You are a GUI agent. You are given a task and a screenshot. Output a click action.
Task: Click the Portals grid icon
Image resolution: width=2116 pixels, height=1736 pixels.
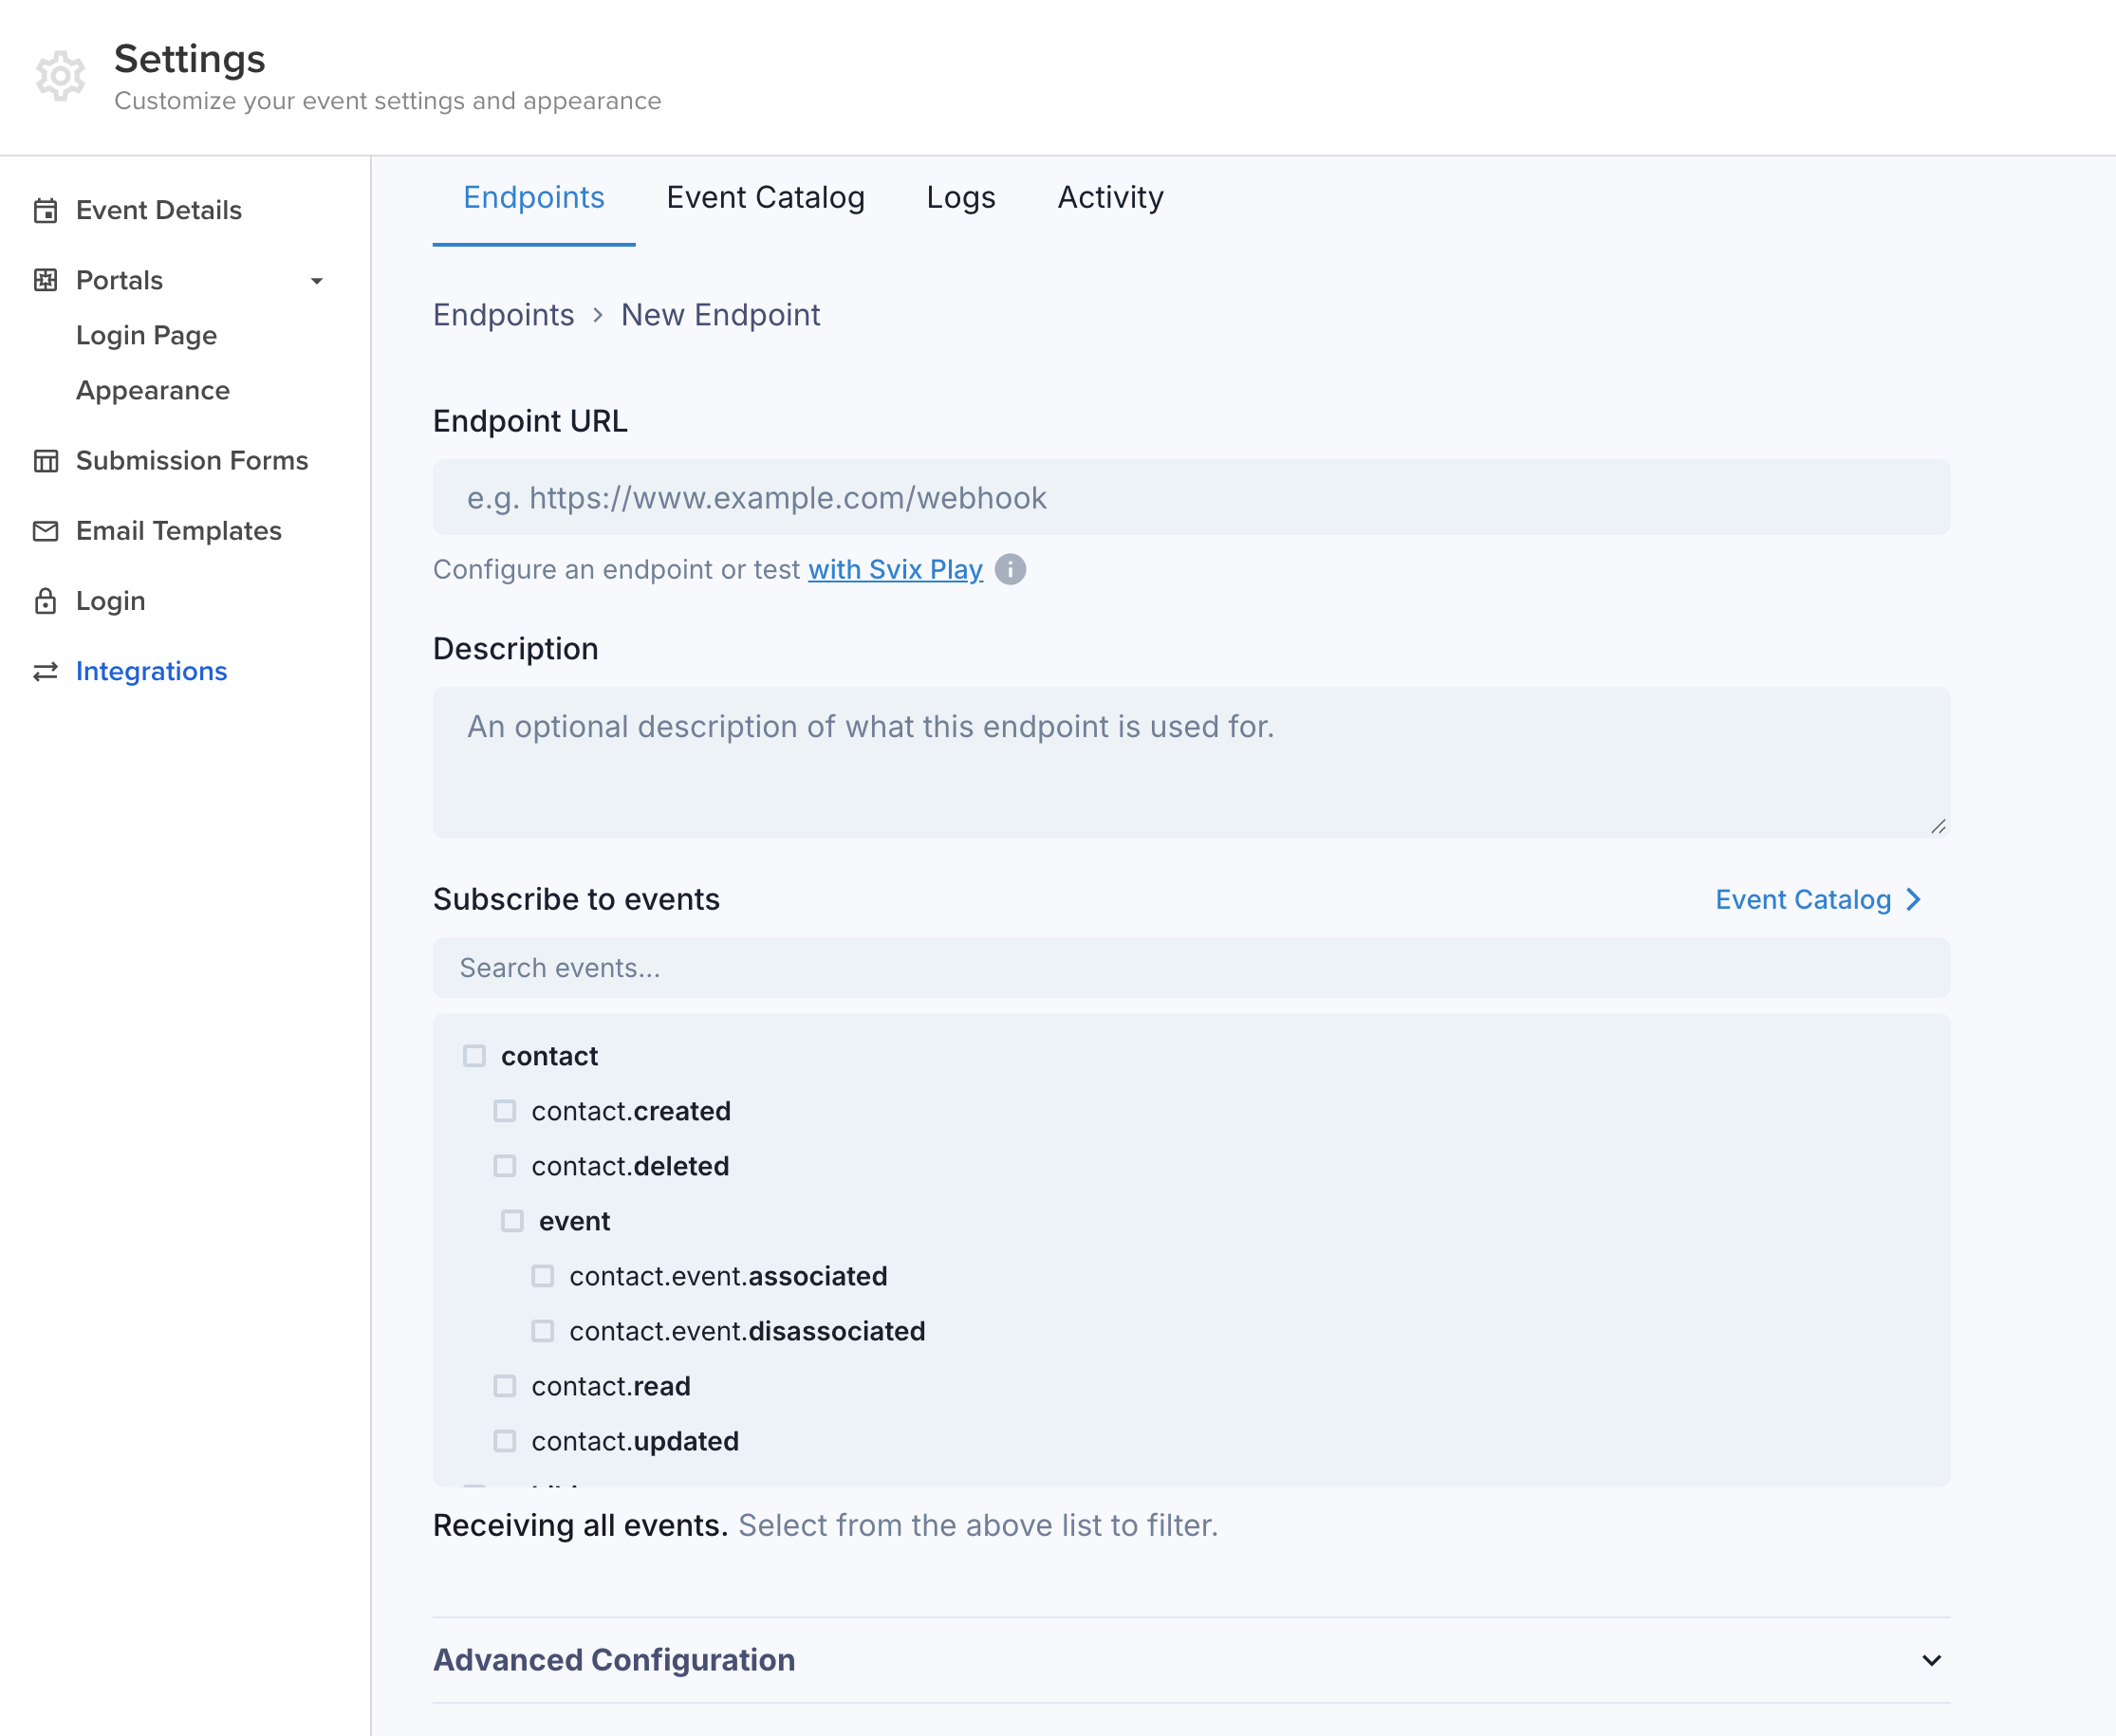[44, 280]
